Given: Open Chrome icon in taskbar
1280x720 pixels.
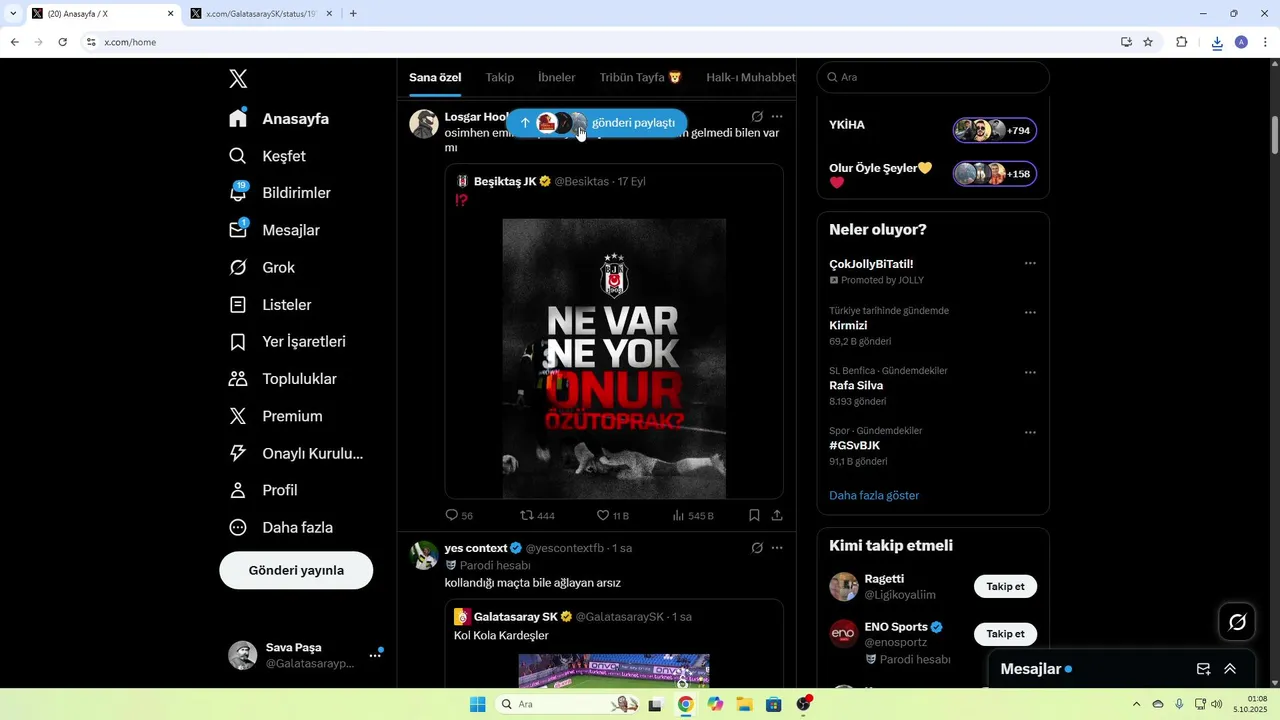Looking at the screenshot, I should [685, 704].
